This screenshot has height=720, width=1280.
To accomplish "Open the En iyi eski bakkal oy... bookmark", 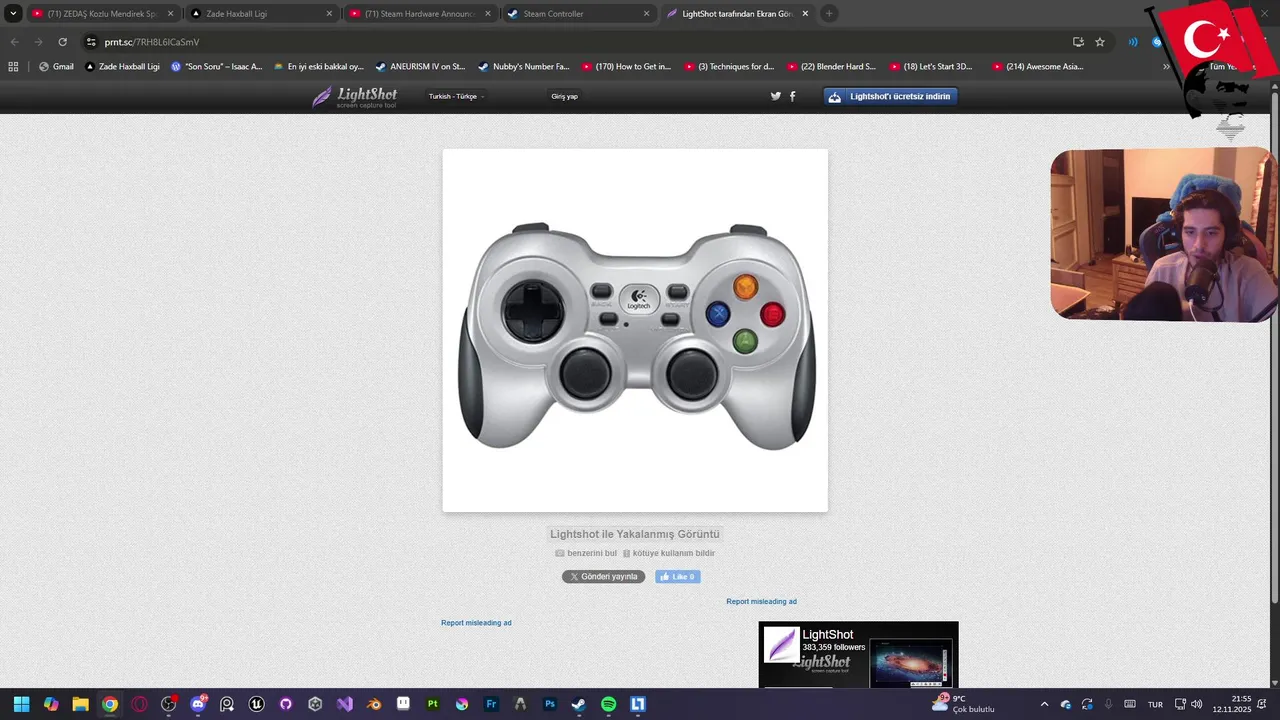I will [x=318, y=67].
